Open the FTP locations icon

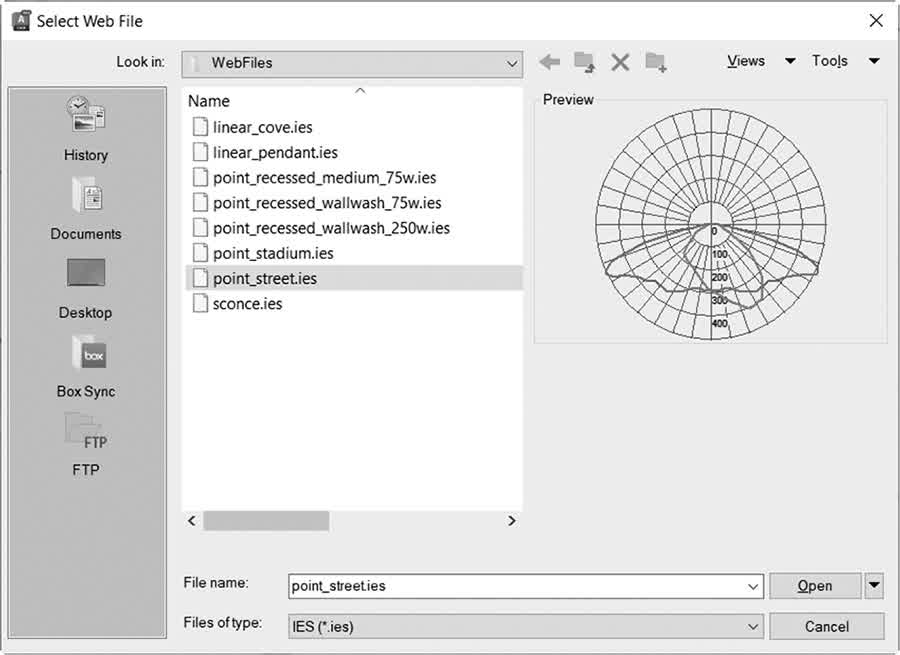click(86, 444)
